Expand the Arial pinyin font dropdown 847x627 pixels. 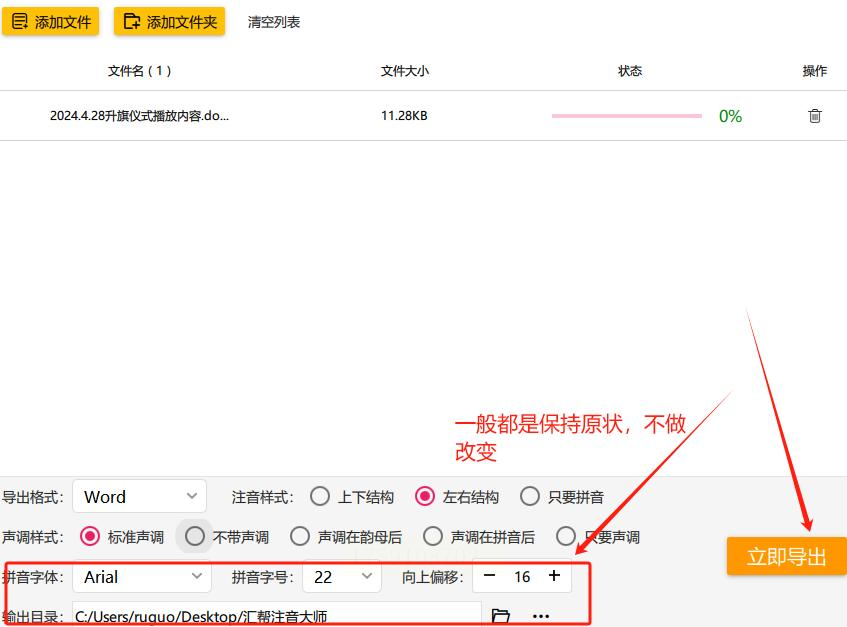(x=142, y=576)
